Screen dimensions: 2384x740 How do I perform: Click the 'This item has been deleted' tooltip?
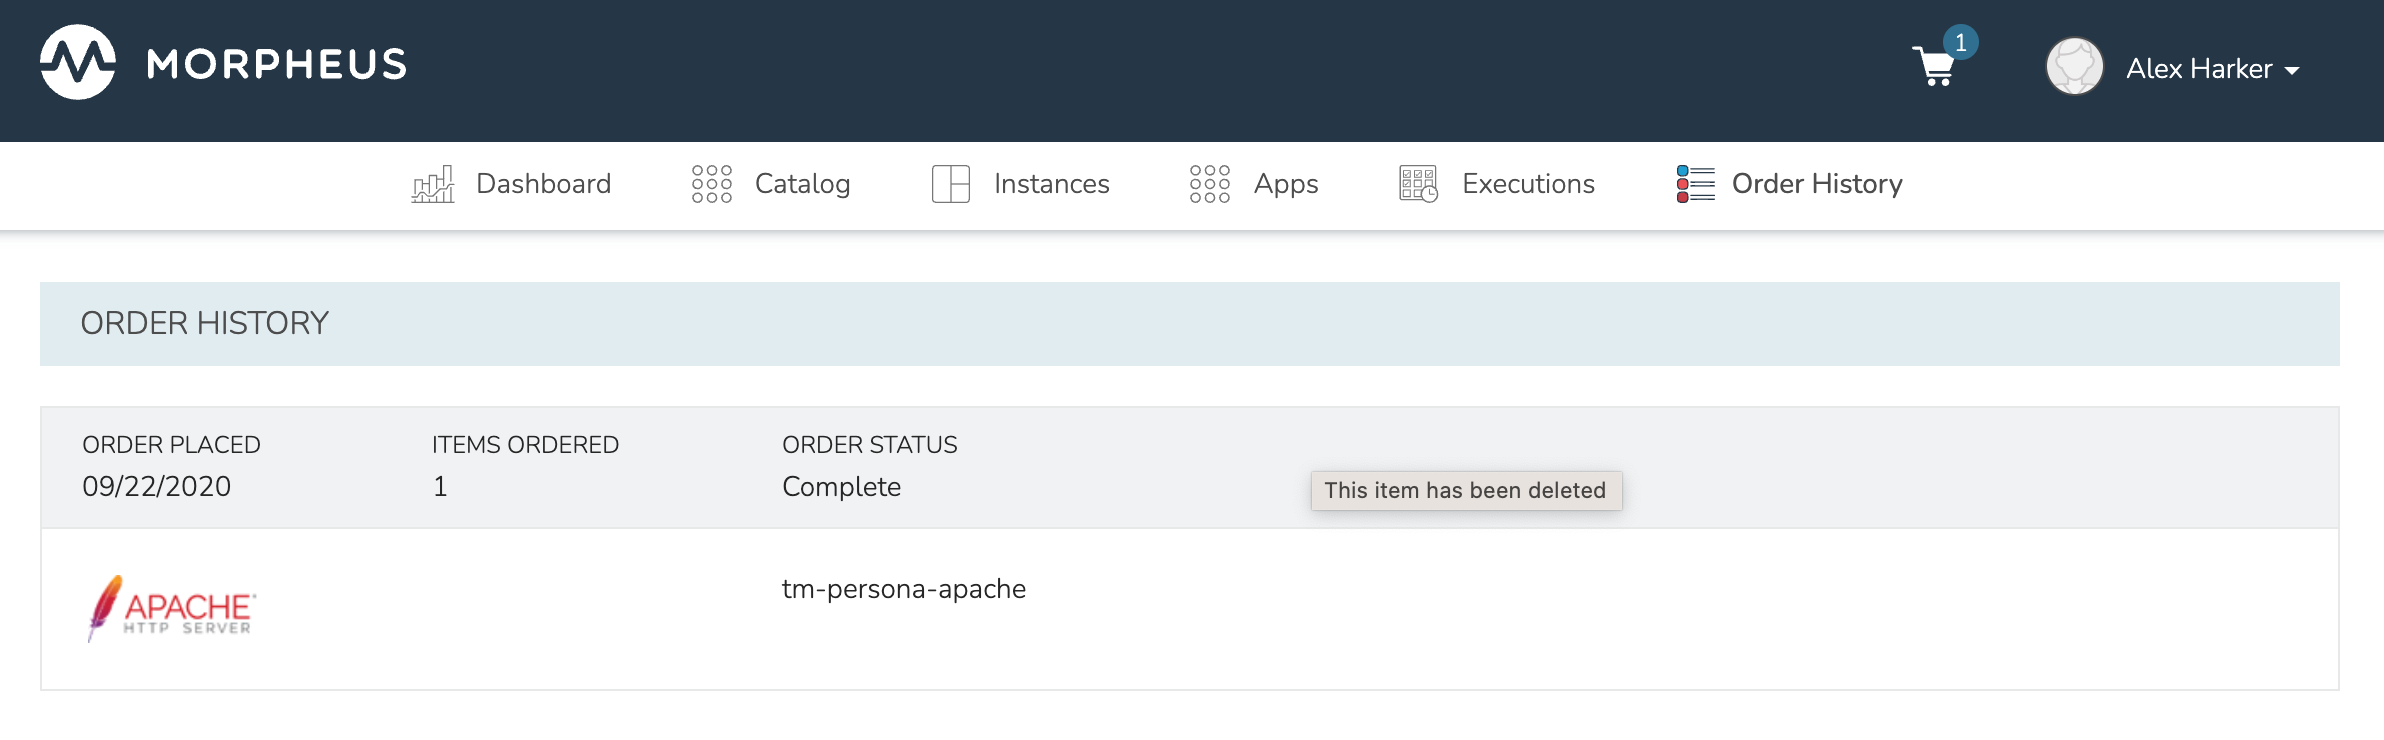(x=1465, y=490)
